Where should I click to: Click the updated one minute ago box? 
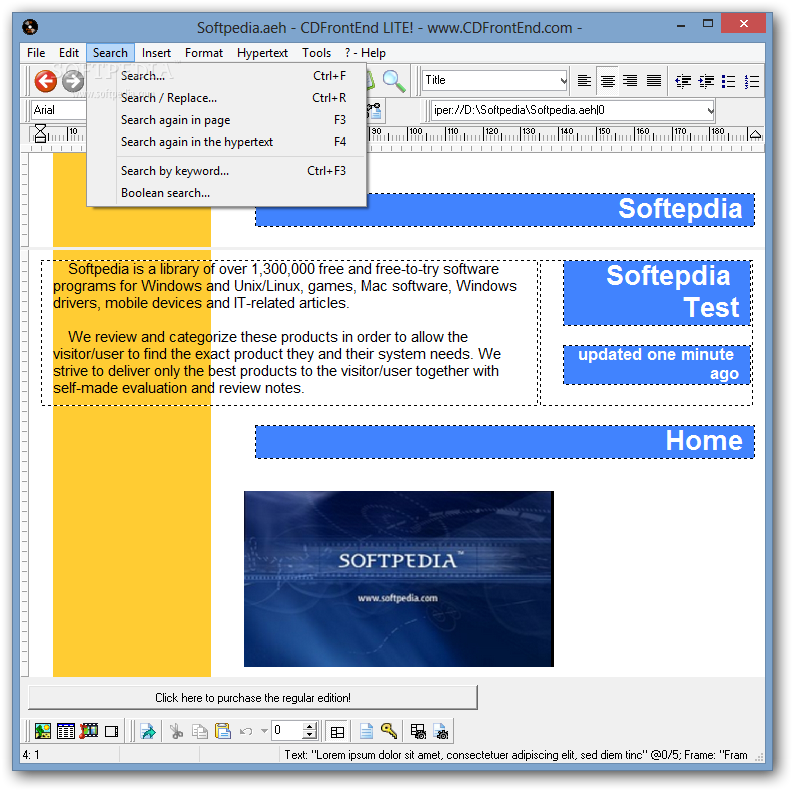tap(657, 365)
